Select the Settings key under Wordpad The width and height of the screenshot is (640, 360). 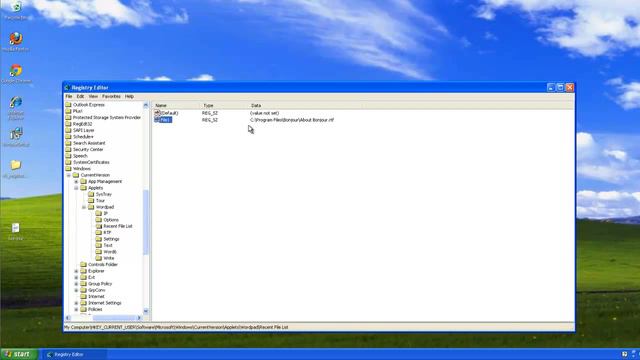111,239
